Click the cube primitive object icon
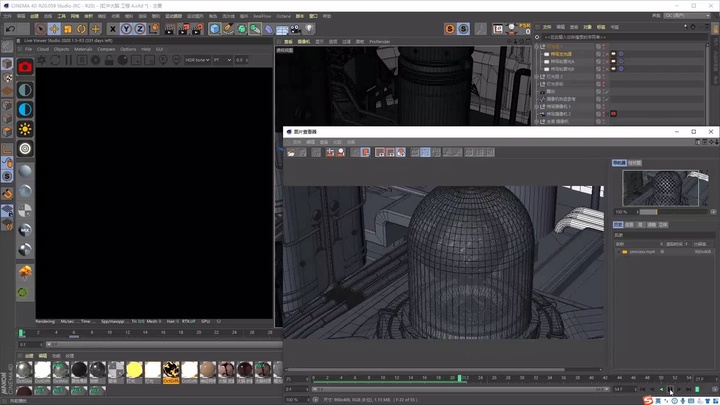 (215, 29)
